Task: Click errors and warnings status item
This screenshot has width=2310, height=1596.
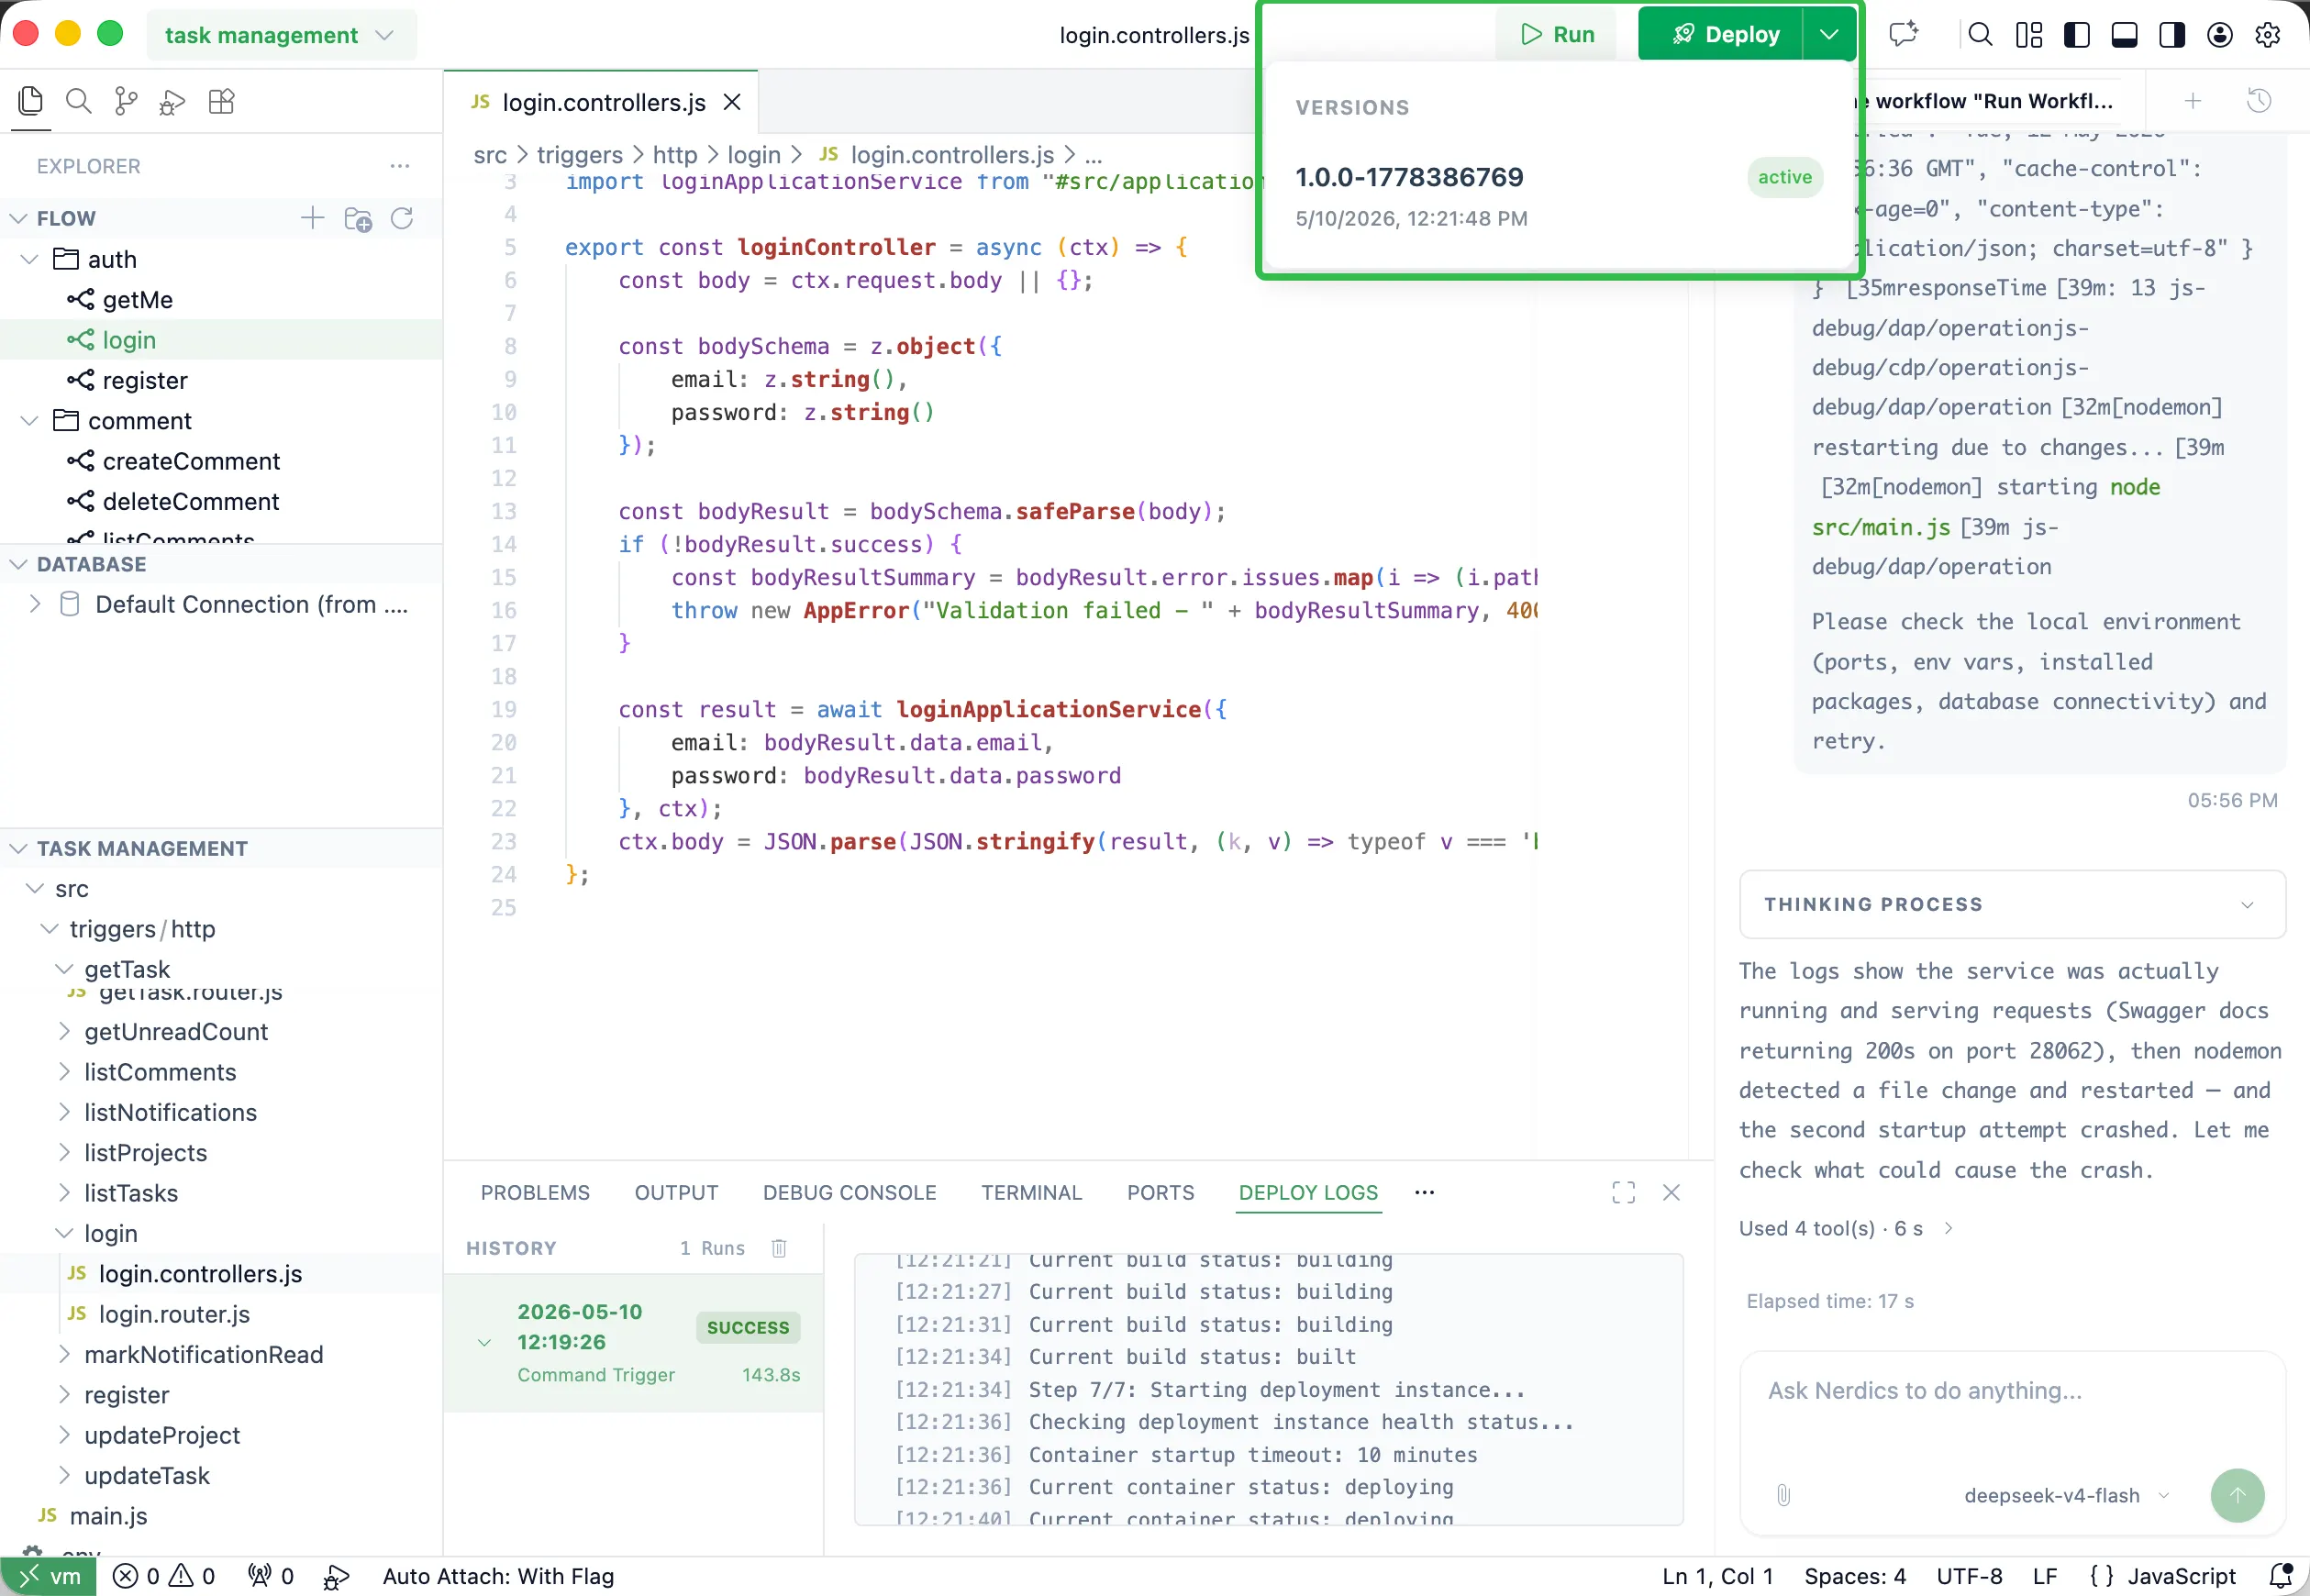Action: 164,1577
